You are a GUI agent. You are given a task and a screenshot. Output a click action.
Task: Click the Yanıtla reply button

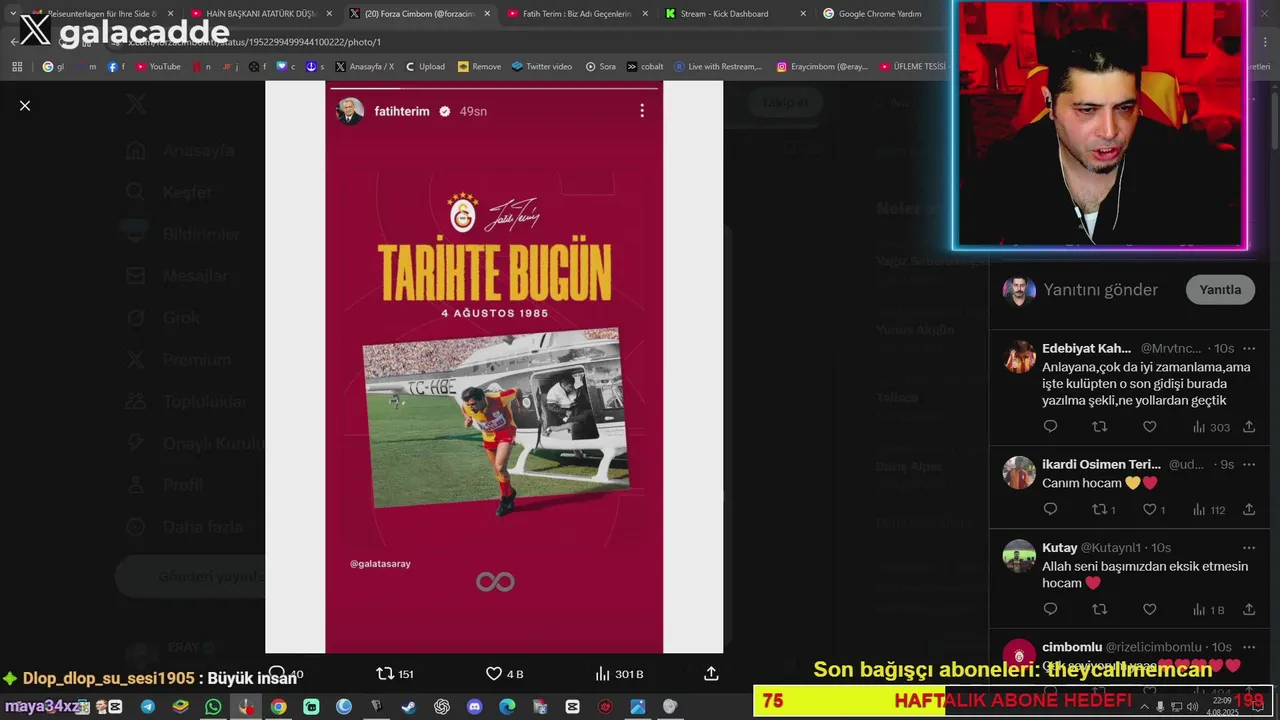(x=1220, y=290)
